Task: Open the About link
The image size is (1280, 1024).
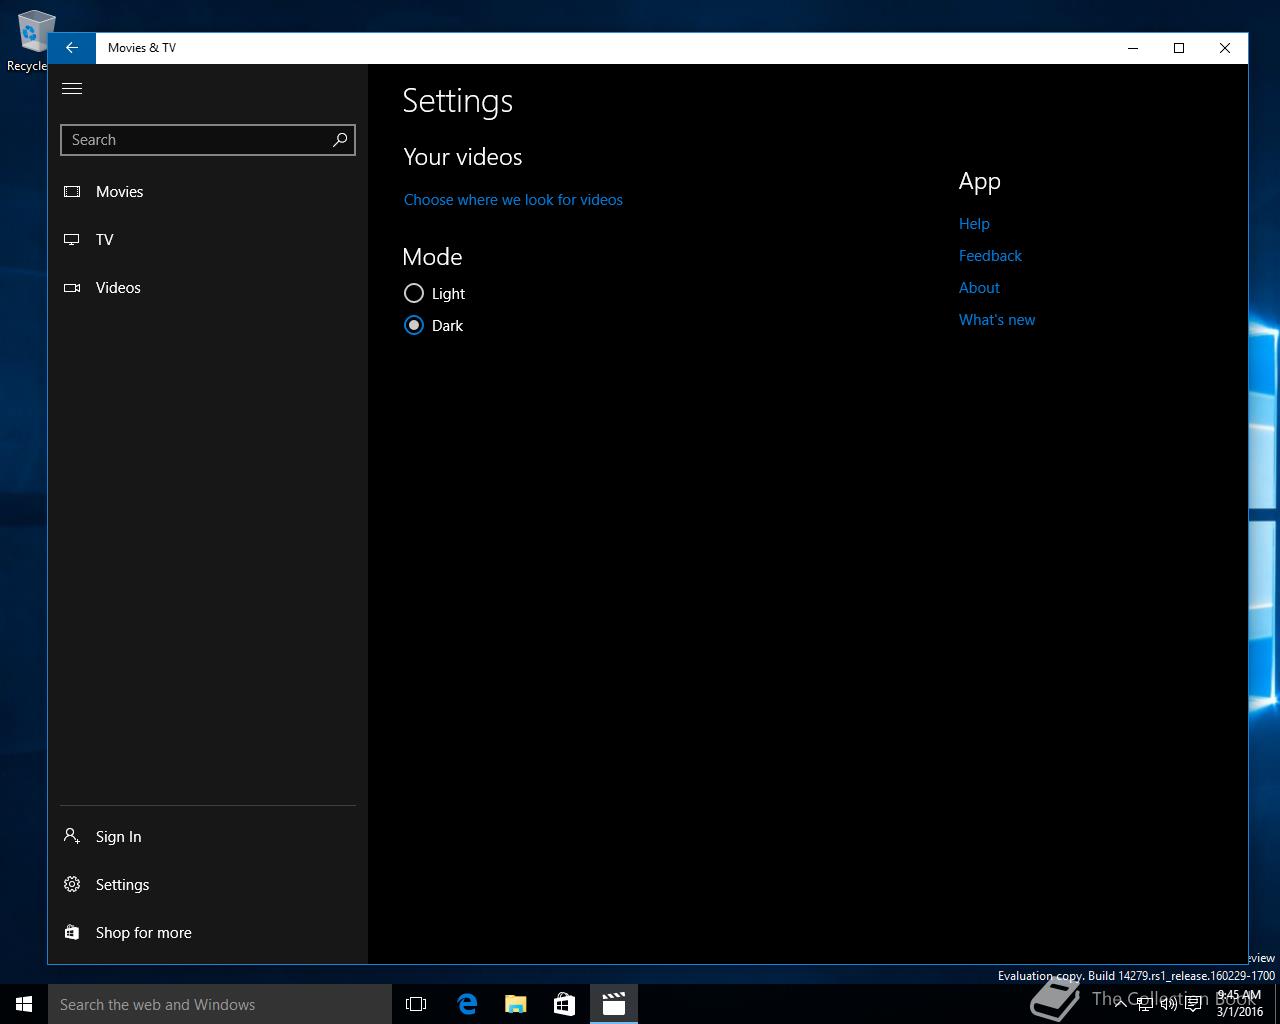Action: click(x=979, y=288)
